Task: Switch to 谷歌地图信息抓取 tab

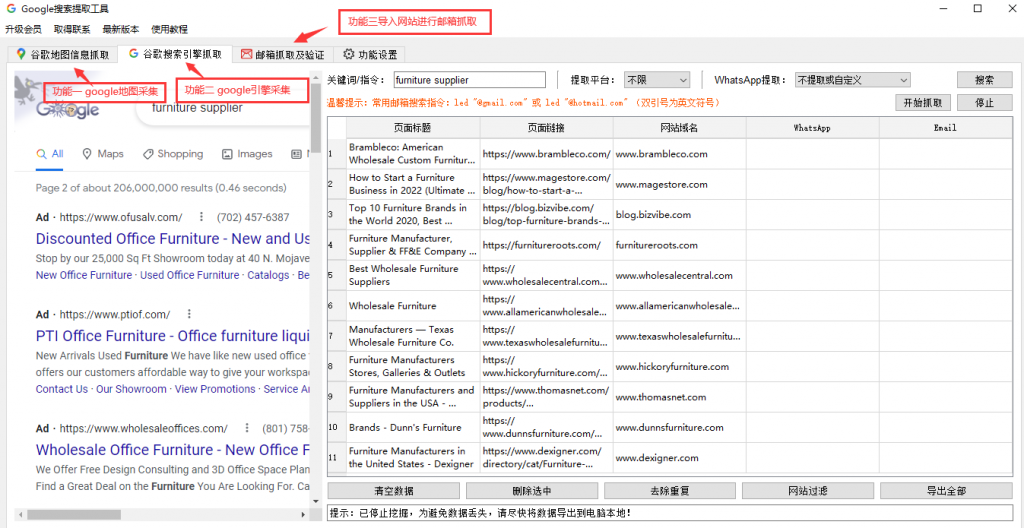Action: [63, 54]
